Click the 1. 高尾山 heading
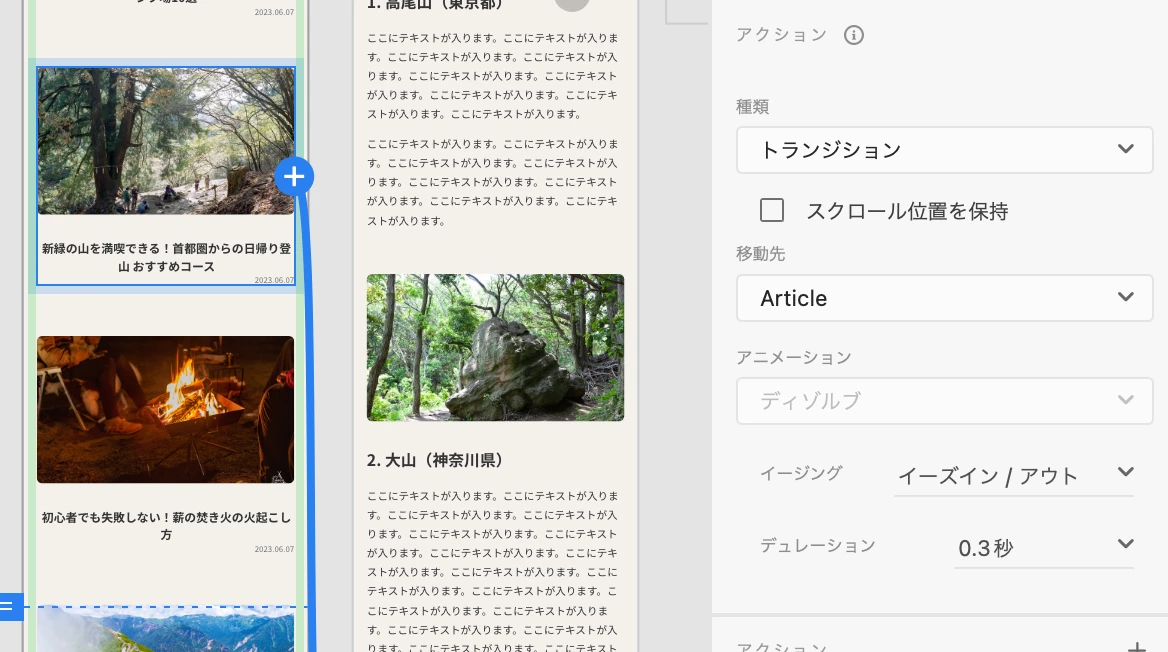This screenshot has height=652, width=1168. (435, 4)
